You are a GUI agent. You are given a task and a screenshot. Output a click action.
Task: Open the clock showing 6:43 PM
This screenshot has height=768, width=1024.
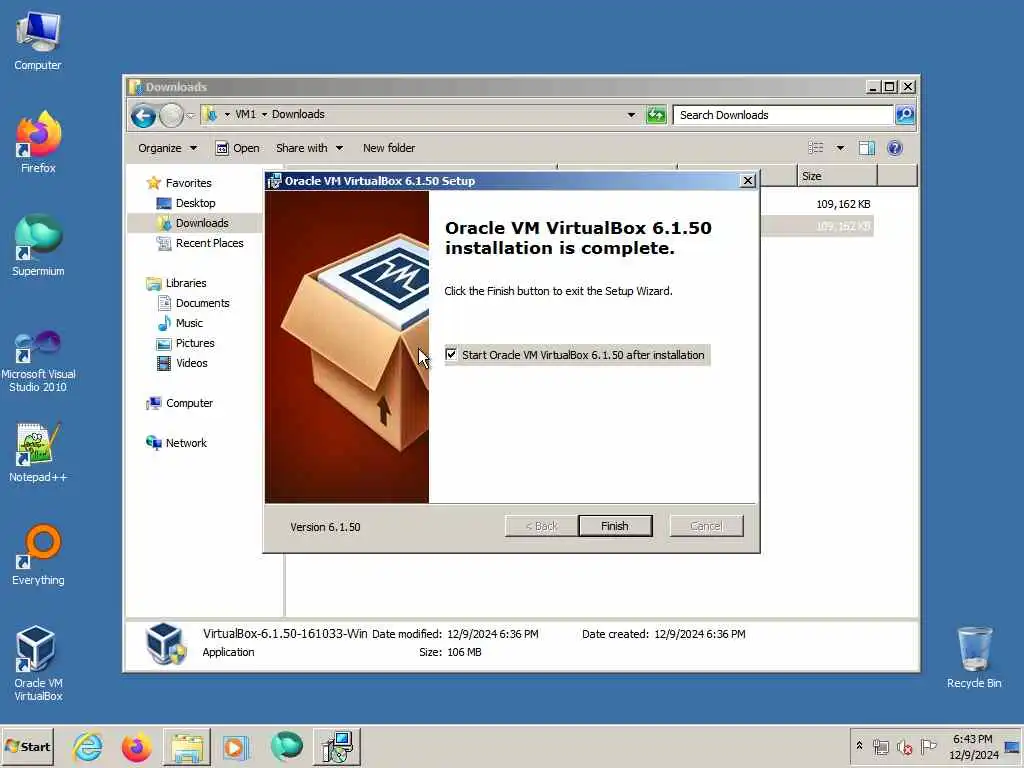pyautogui.click(x=973, y=746)
